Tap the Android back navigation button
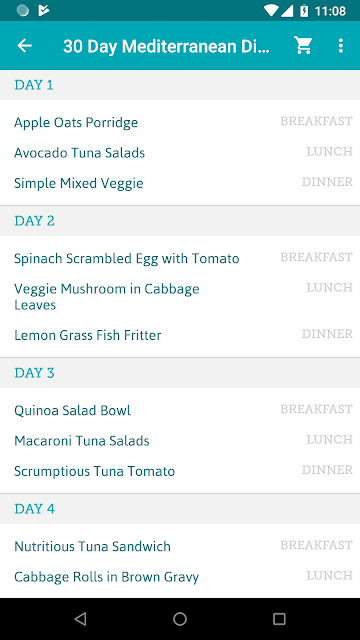This screenshot has height=640, width=360. pyautogui.click(x=80, y=619)
